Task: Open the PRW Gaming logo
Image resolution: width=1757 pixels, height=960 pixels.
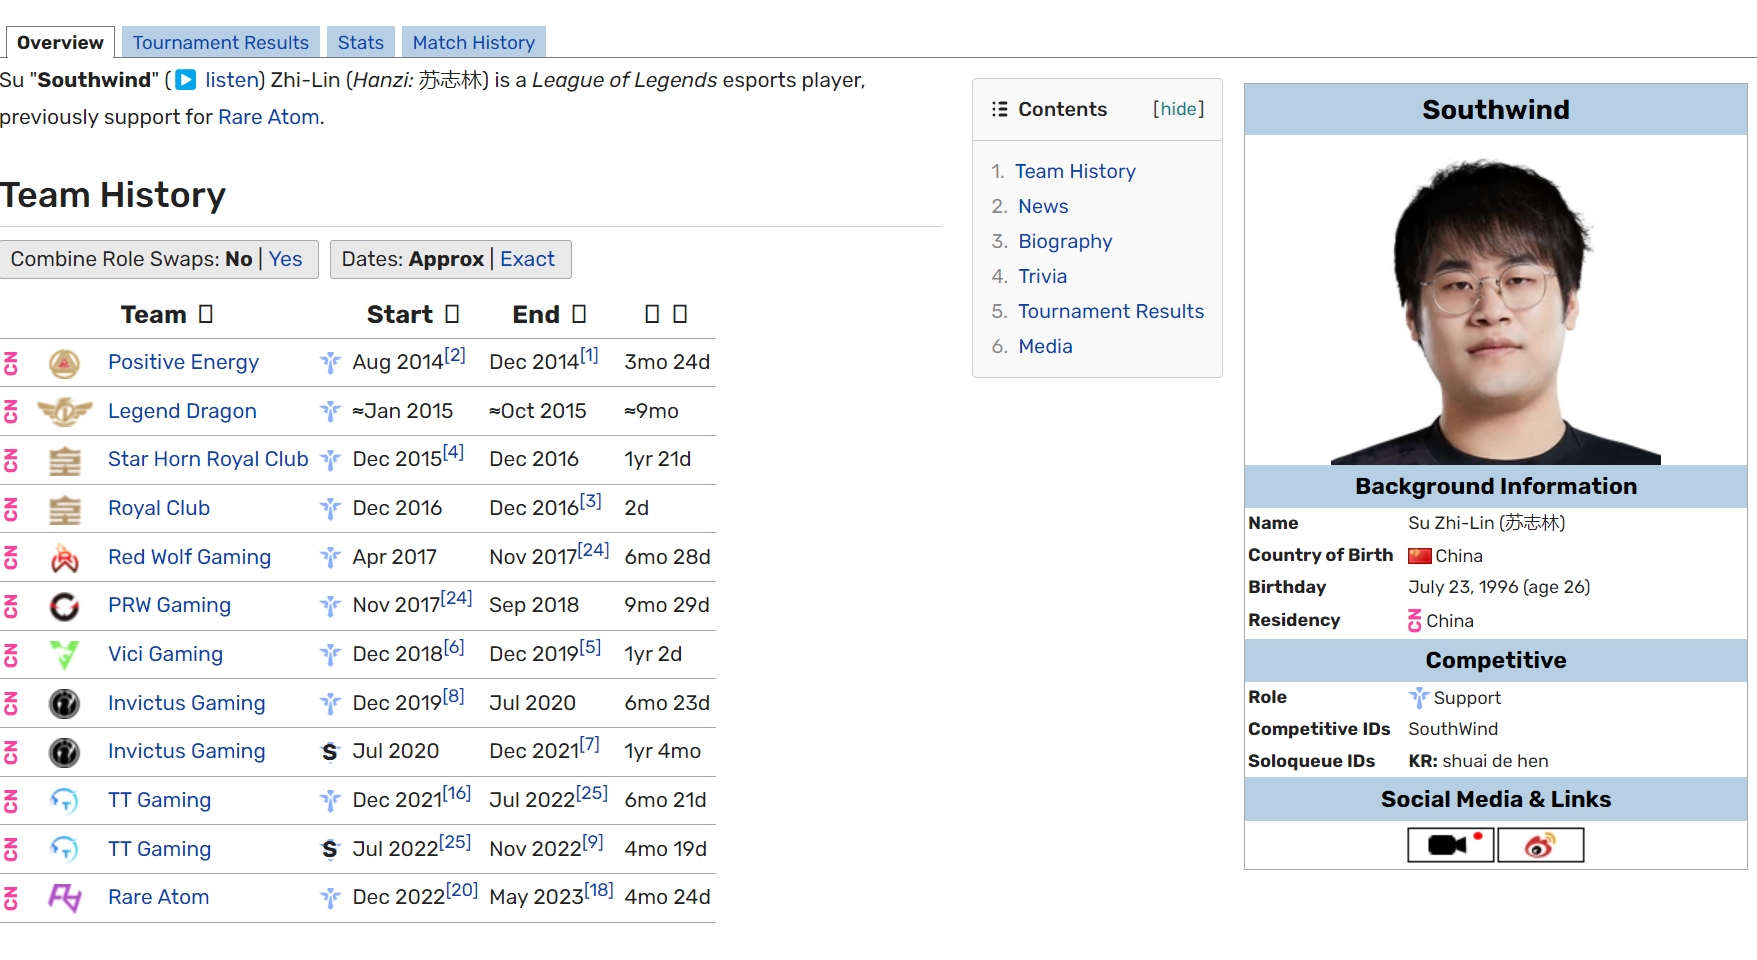Action: coord(65,606)
